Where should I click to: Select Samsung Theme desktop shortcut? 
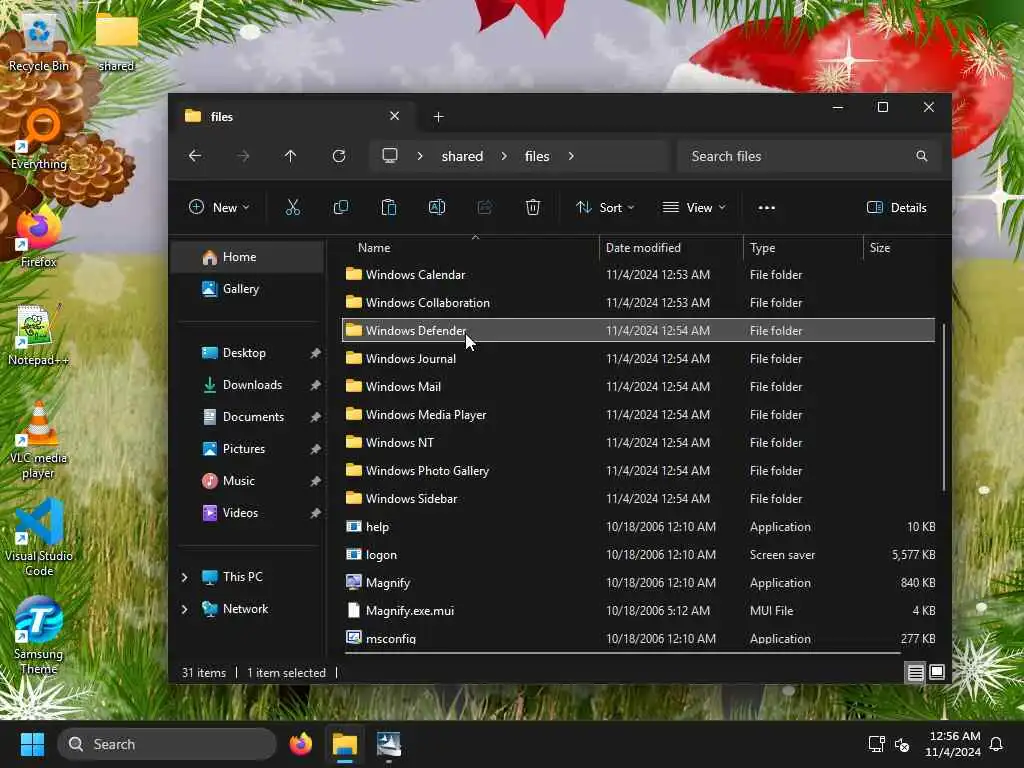pos(39,637)
